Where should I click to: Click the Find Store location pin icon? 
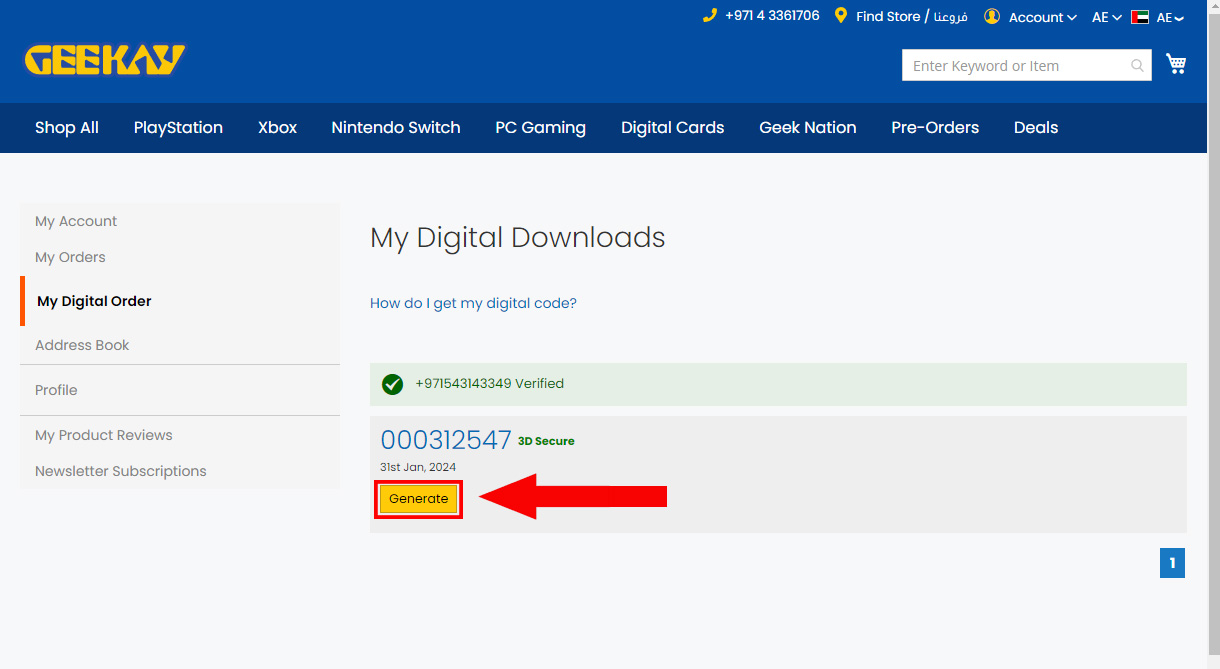841,16
